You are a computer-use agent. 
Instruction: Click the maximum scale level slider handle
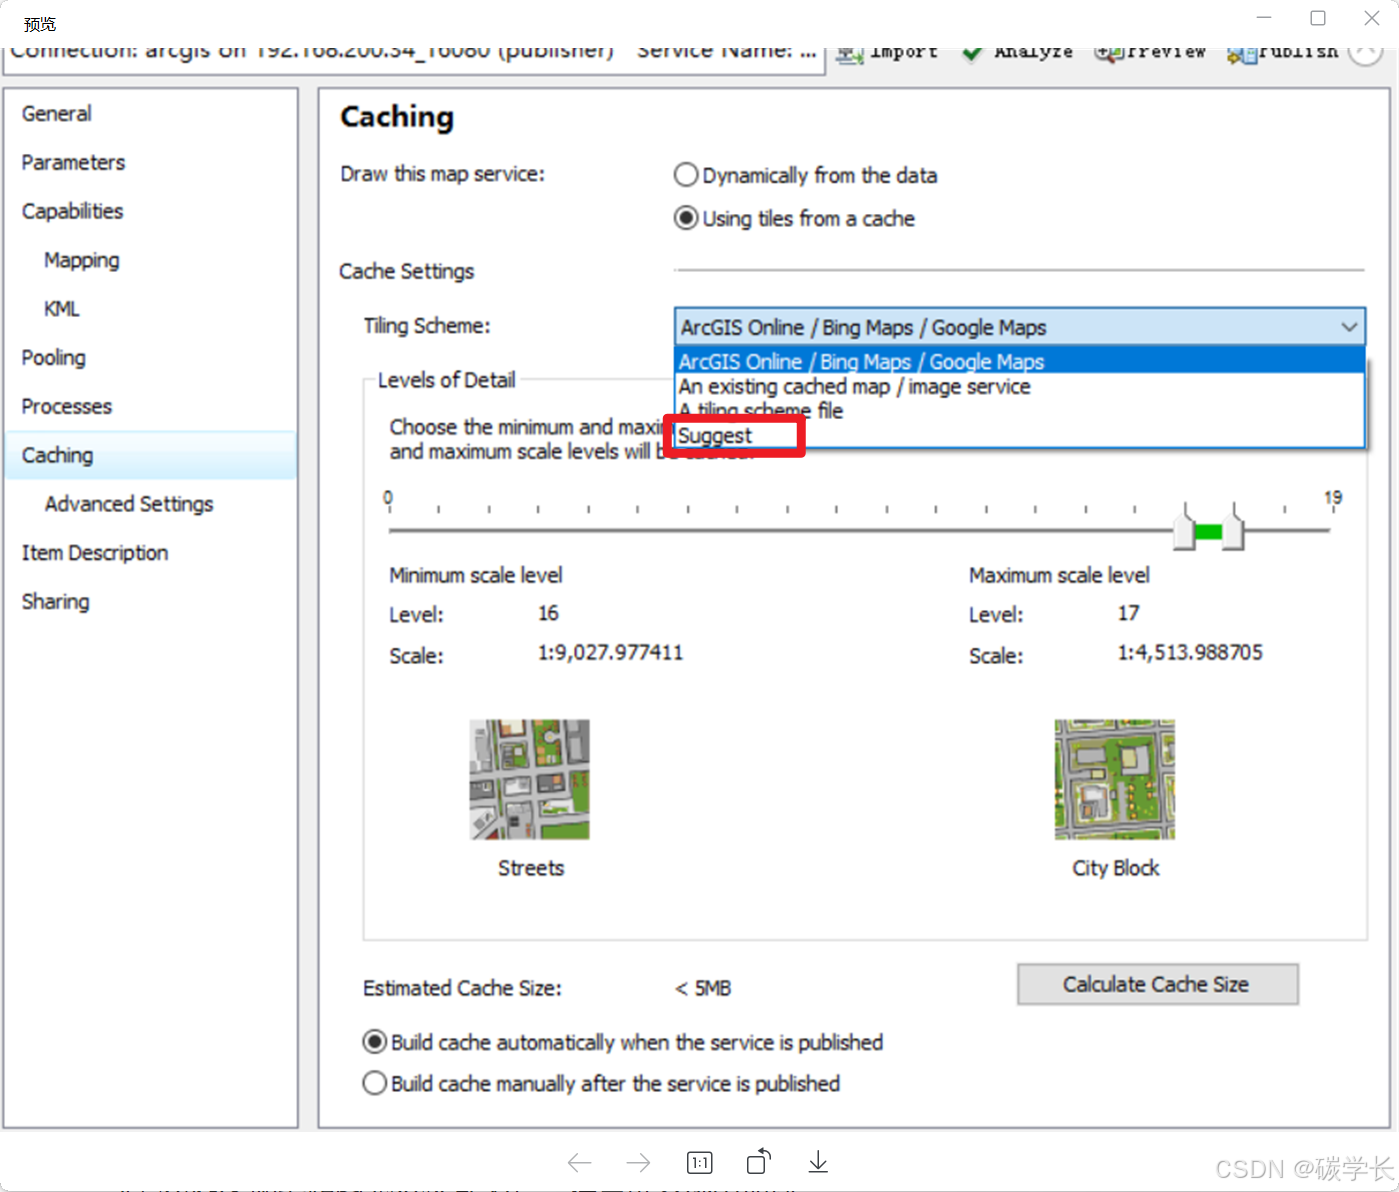tap(1233, 527)
